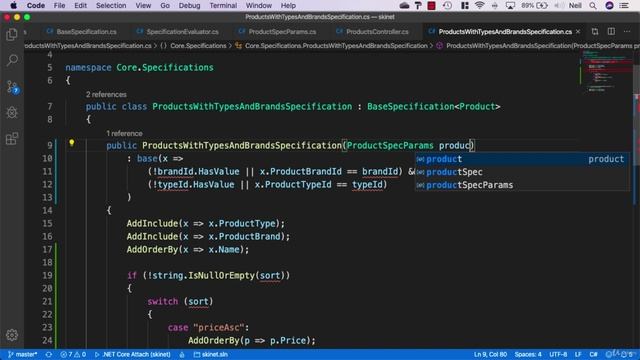
Task: Open the Selection menu
Action: (x=111, y=6)
